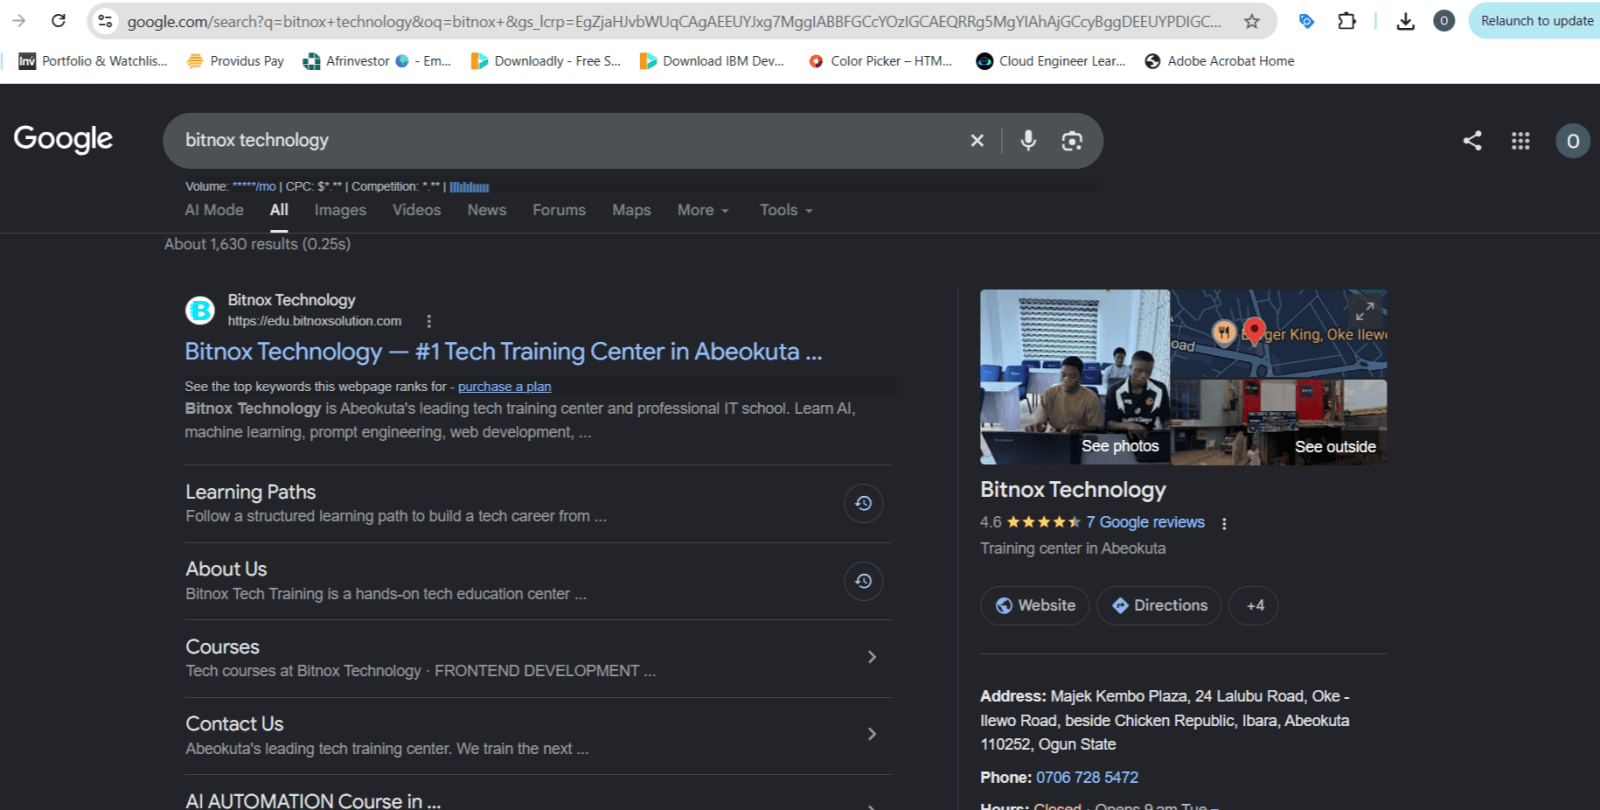Click the browser address bar URL
The height and width of the screenshot is (810, 1600).
coord(673,21)
